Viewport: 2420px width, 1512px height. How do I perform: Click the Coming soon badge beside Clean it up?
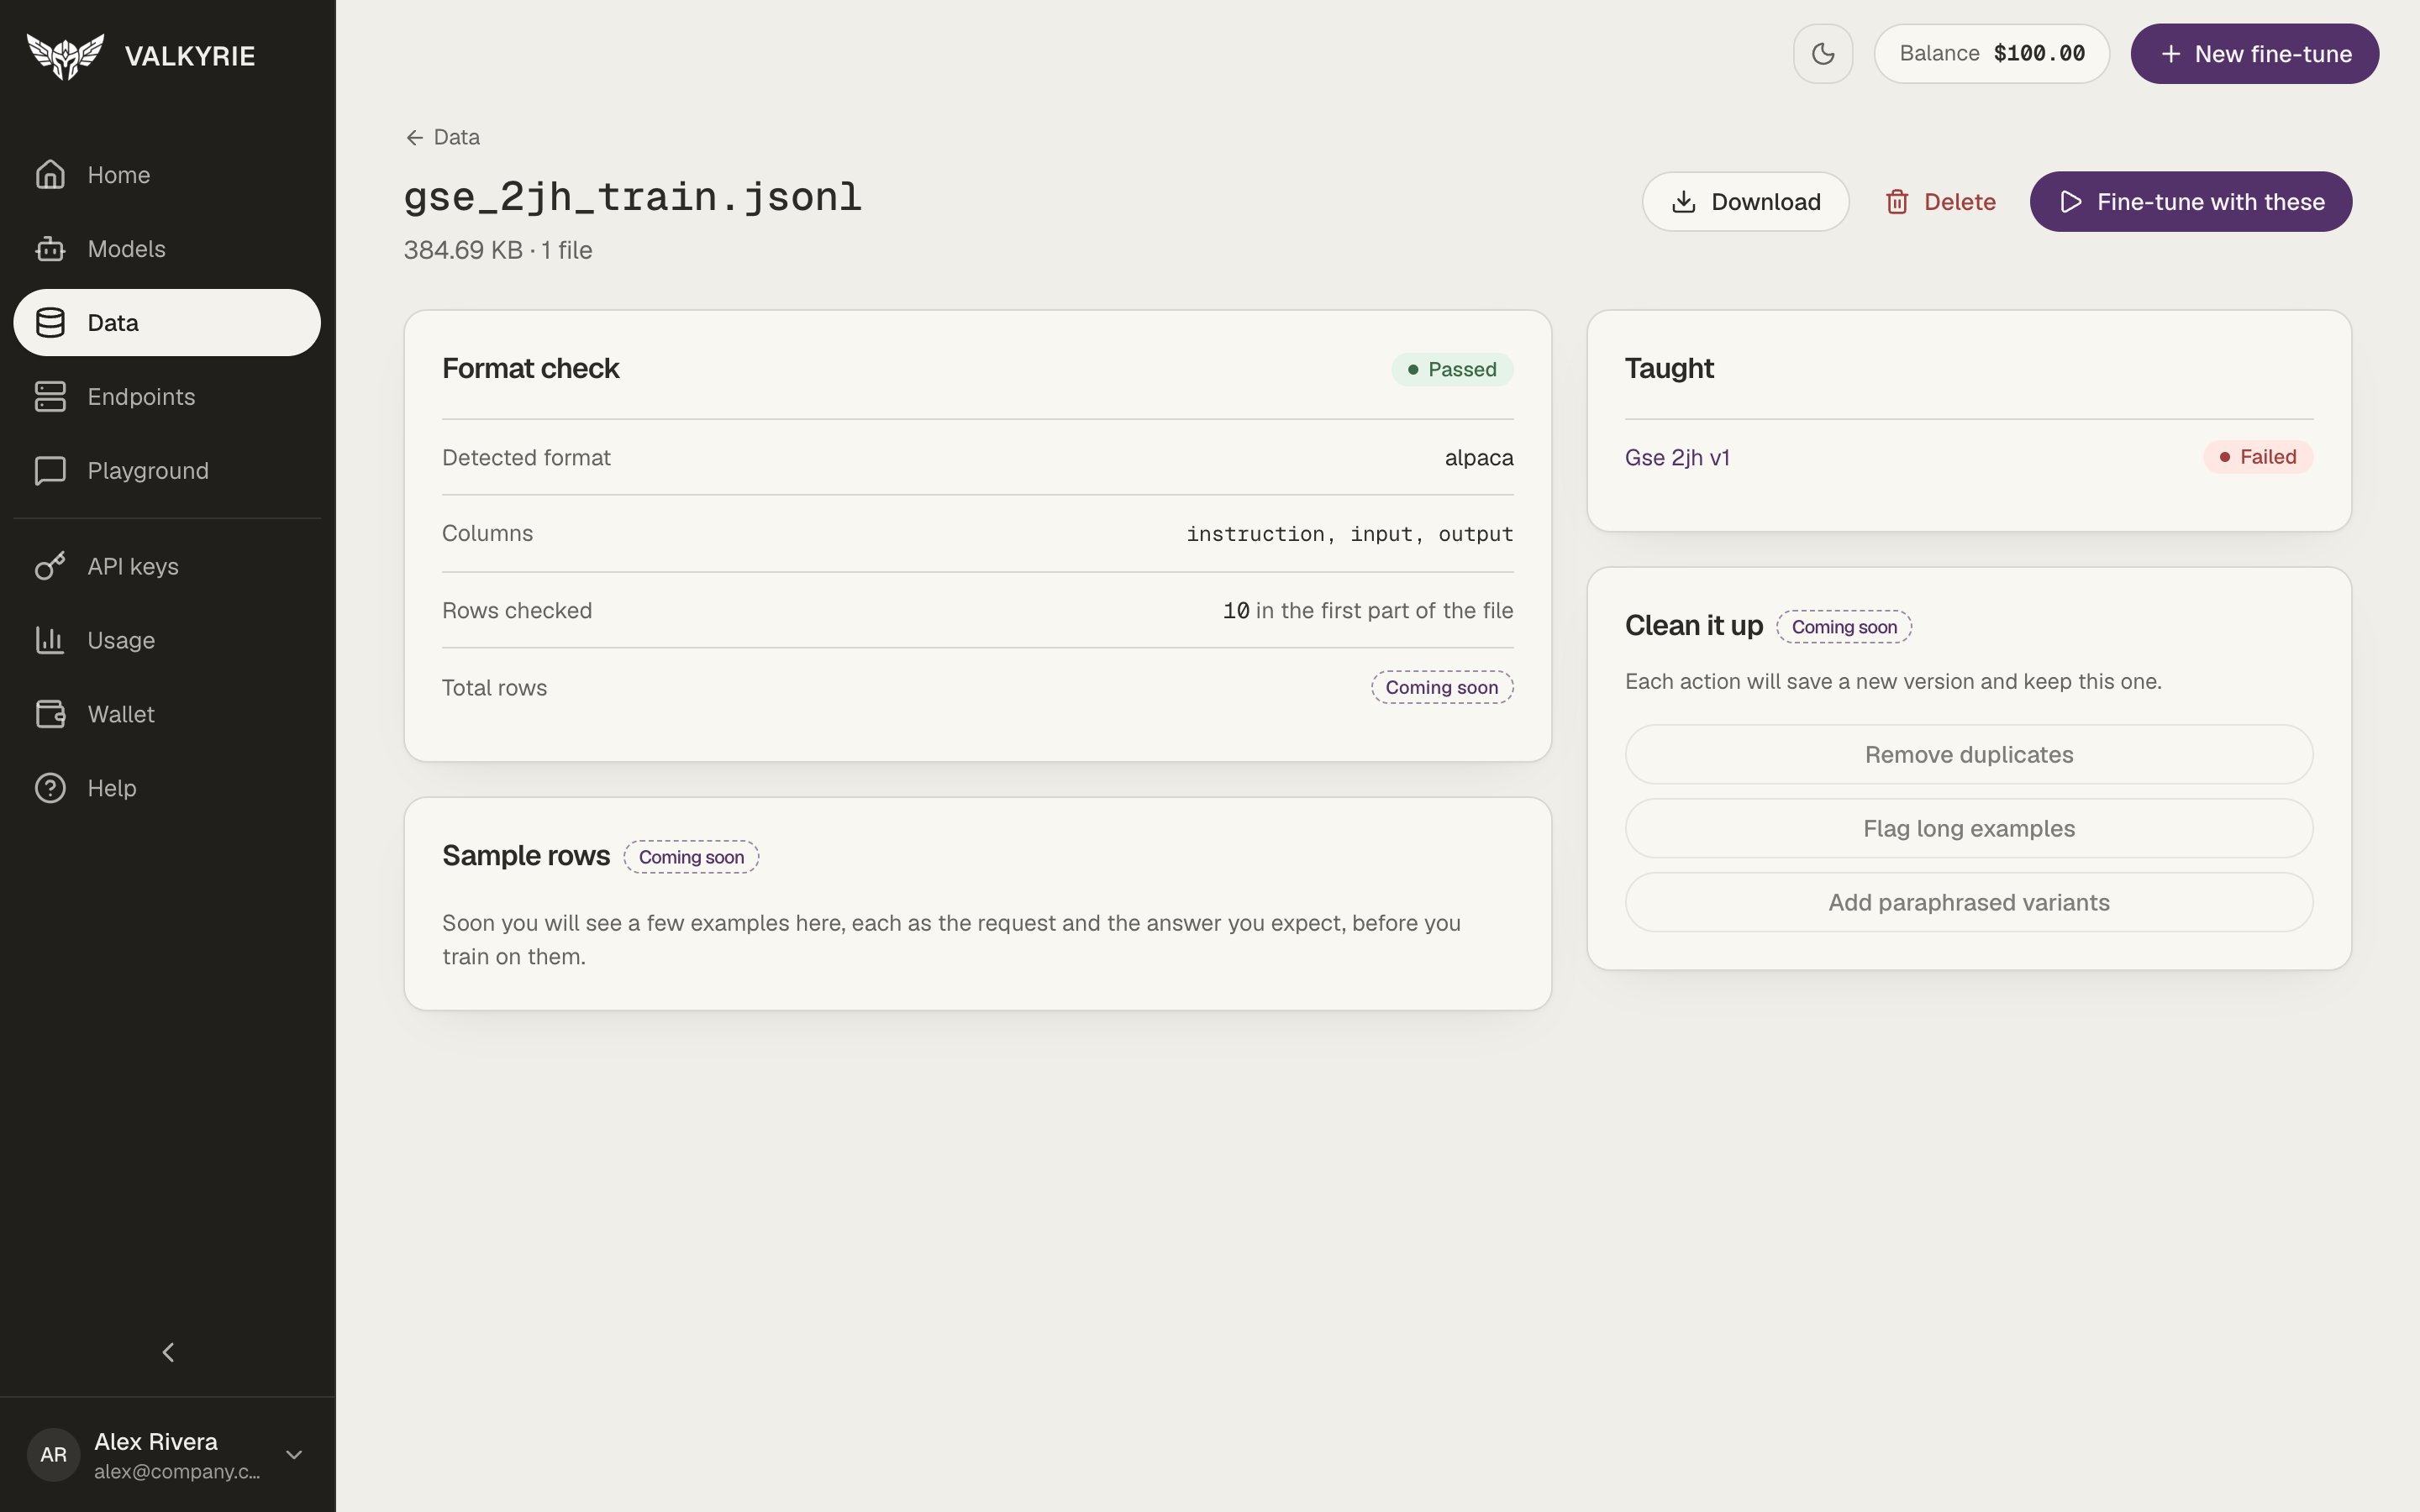point(1844,627)
